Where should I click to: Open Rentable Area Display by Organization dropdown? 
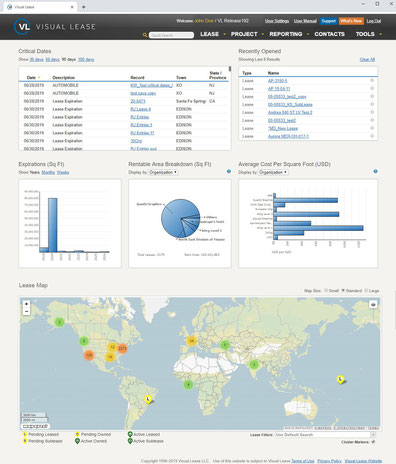tap(163, 172)
